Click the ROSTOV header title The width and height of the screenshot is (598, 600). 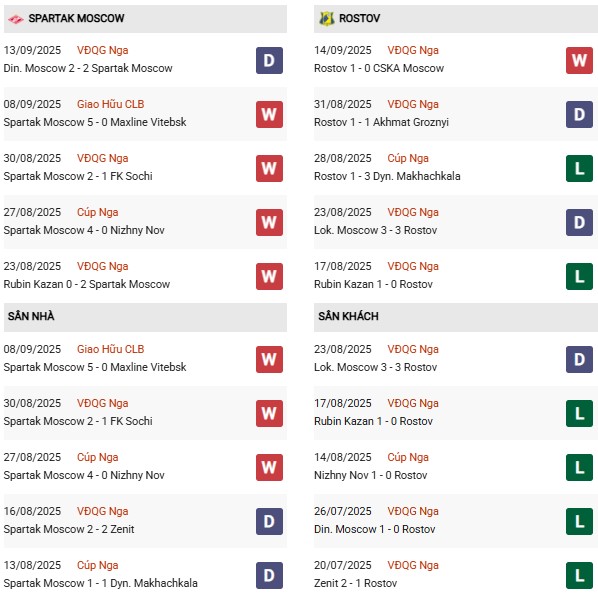[359, 18]
